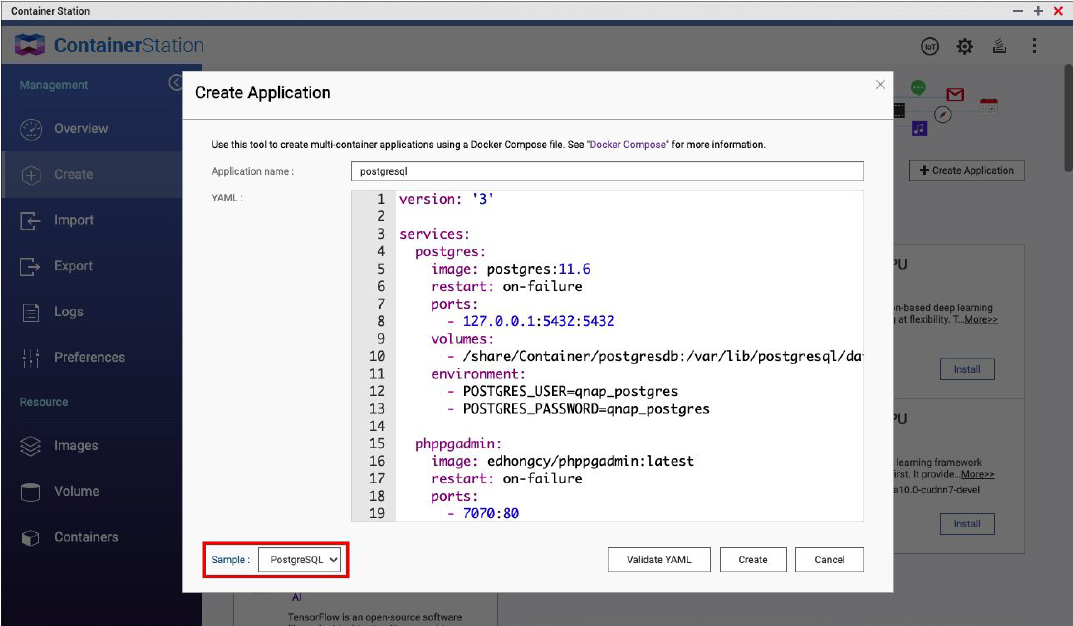The height and width of the screenshot is (626, 1073).
Task: Close the Create Application dialog
Action: 880,85
